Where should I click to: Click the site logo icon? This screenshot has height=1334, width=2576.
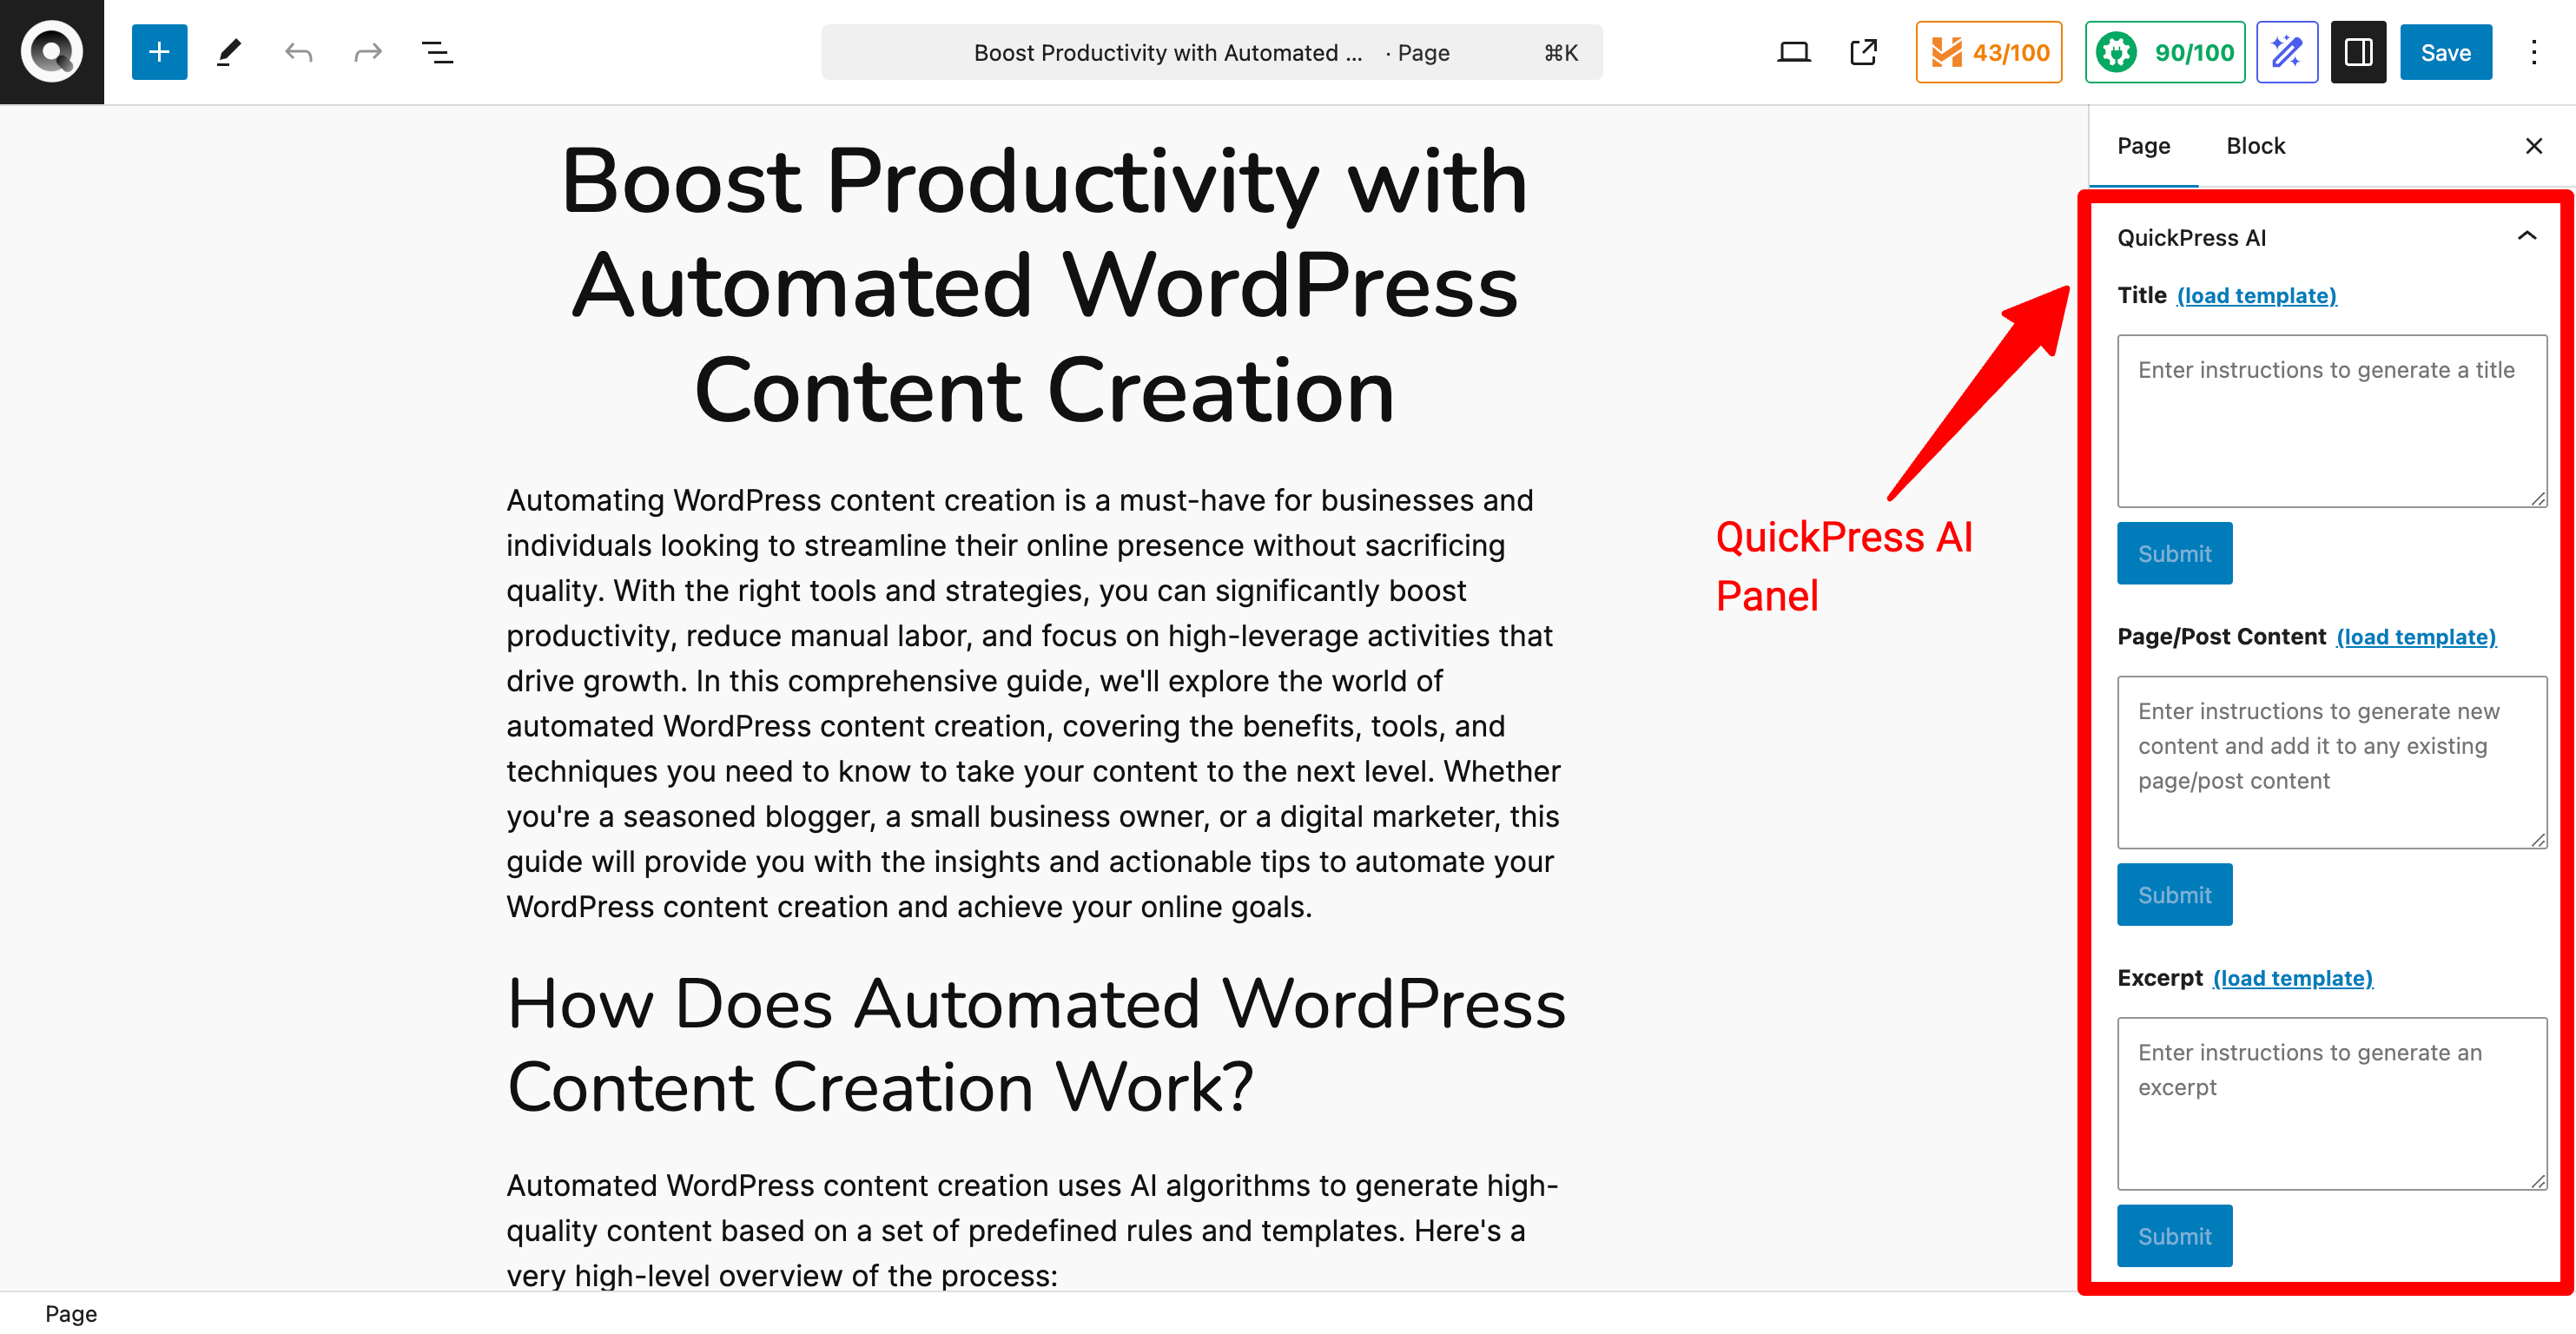[52, 52]
